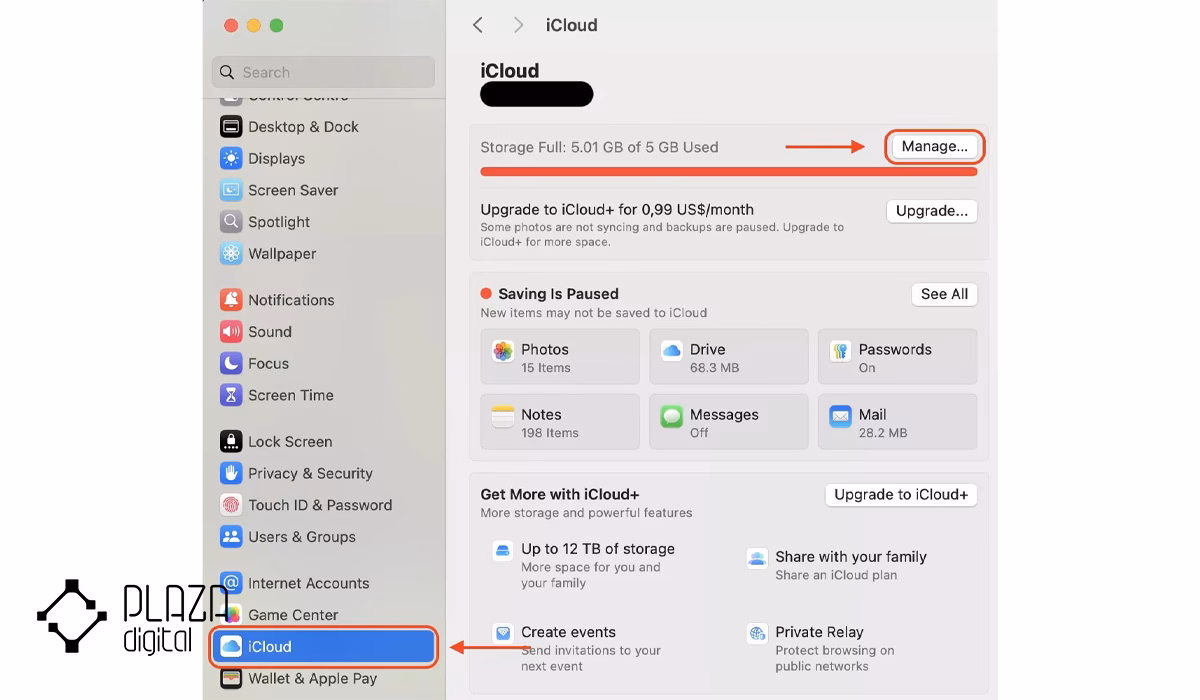Screen dimensions: 1200x700
Task: Click 'Protect browsing on public networks' text
Action: 835,658
